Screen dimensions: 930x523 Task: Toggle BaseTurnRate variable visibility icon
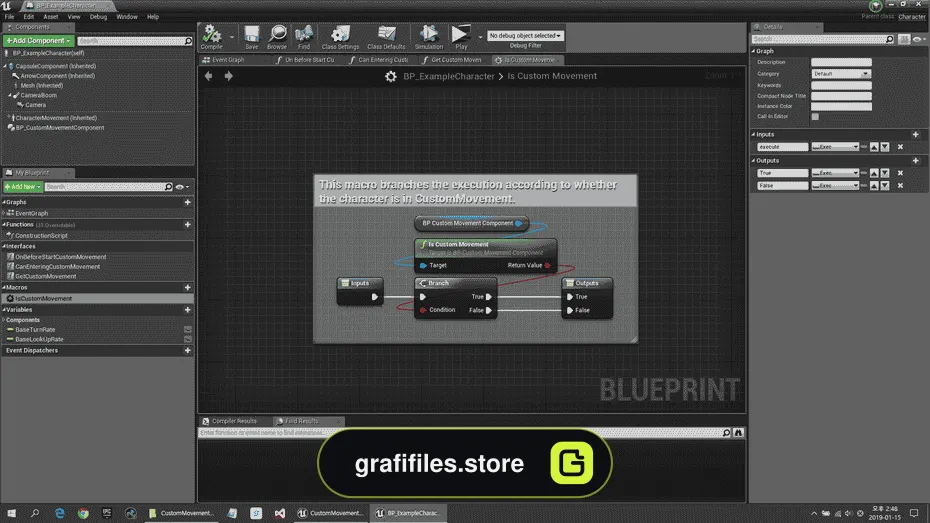(x=187, y=330)
